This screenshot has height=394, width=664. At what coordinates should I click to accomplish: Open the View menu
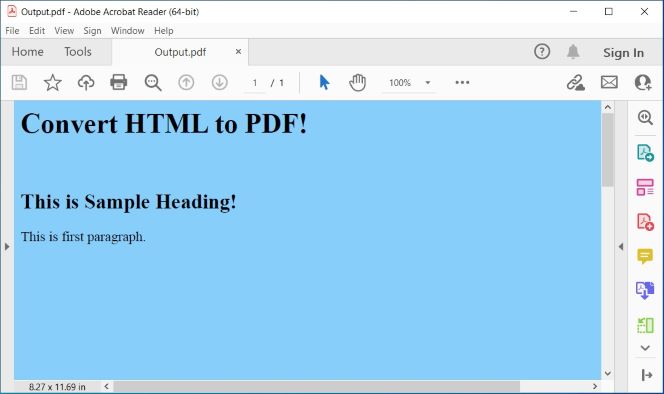pos(64,31)
